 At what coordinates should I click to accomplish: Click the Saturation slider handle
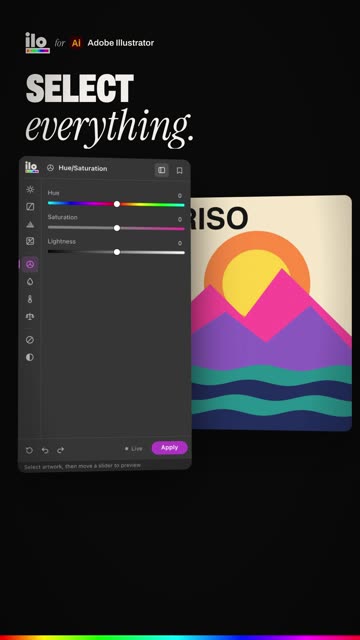click(x=117, y=228)
